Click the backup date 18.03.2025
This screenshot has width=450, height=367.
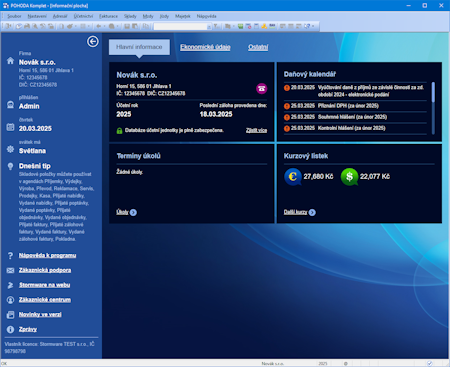pos(216,114)
